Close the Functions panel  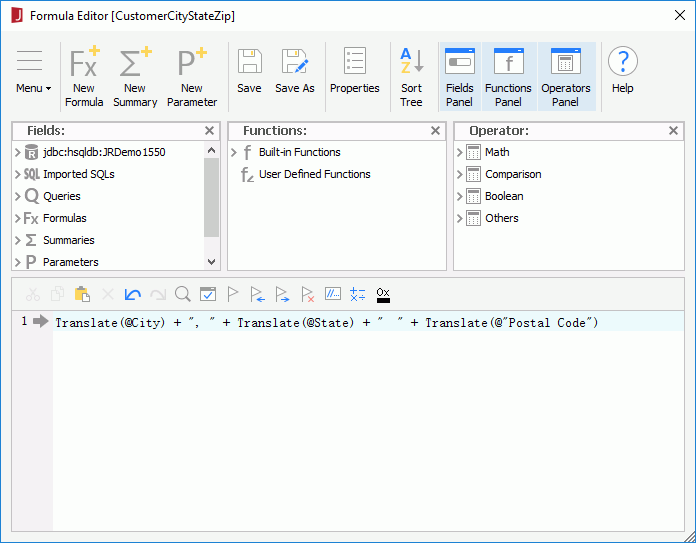point(435,131)
